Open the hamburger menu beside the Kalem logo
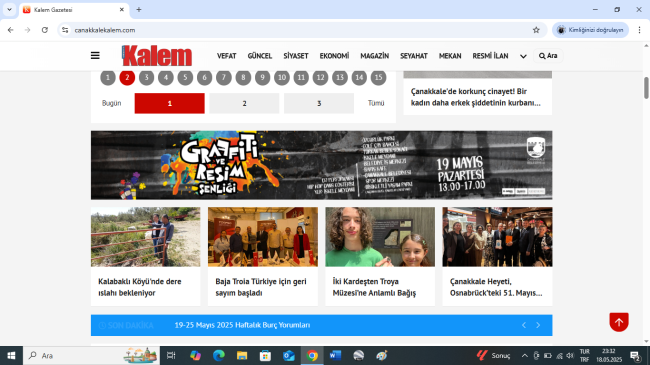Screen dimensions: 650x365 point(95,56)
